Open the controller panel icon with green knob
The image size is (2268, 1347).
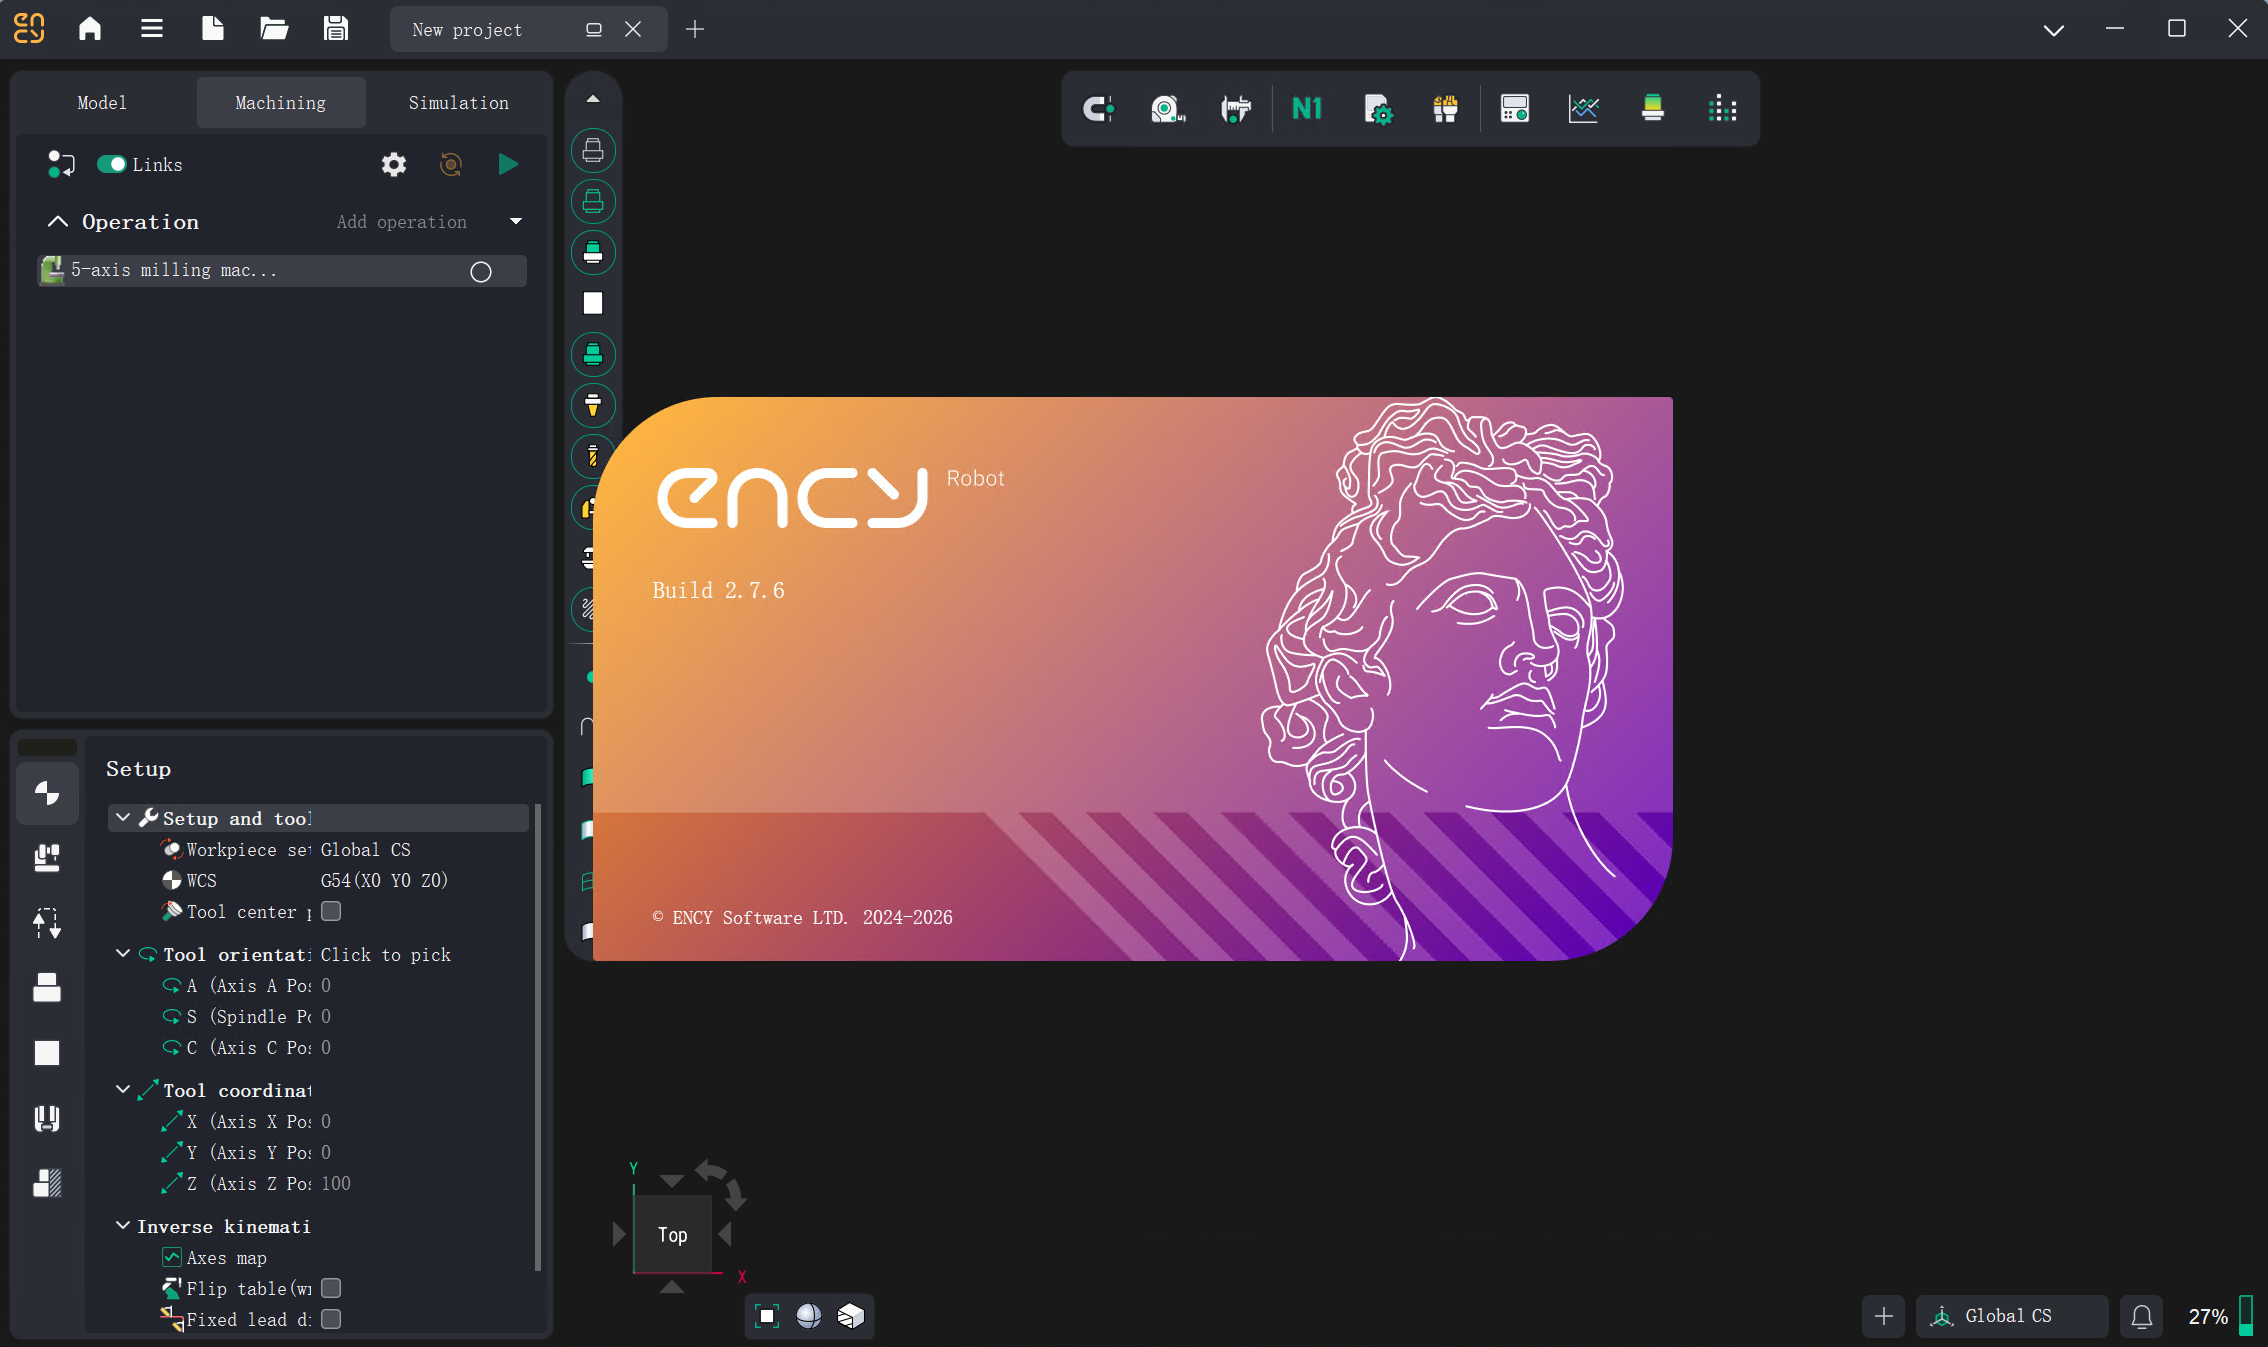[x=1515, y=109]
